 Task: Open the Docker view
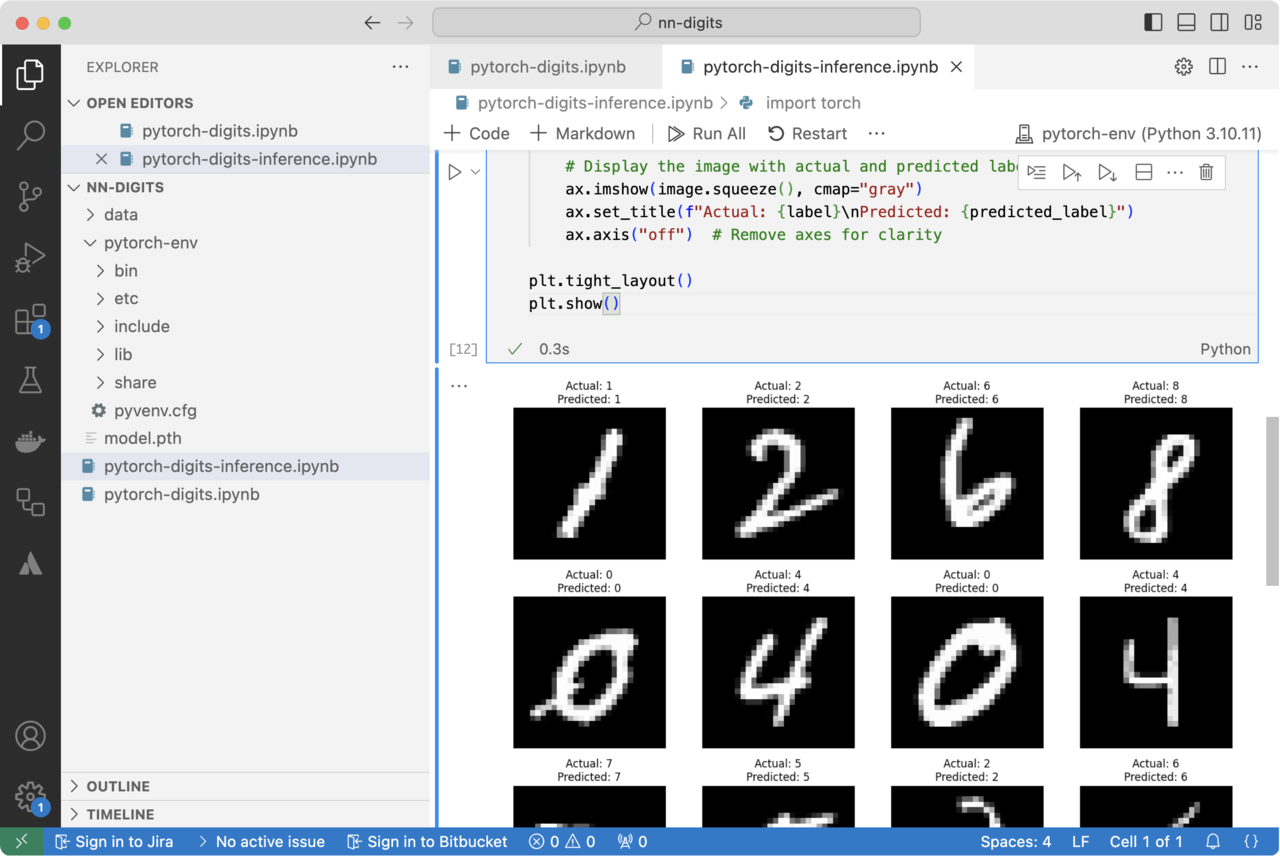click(x=30, y=441)
